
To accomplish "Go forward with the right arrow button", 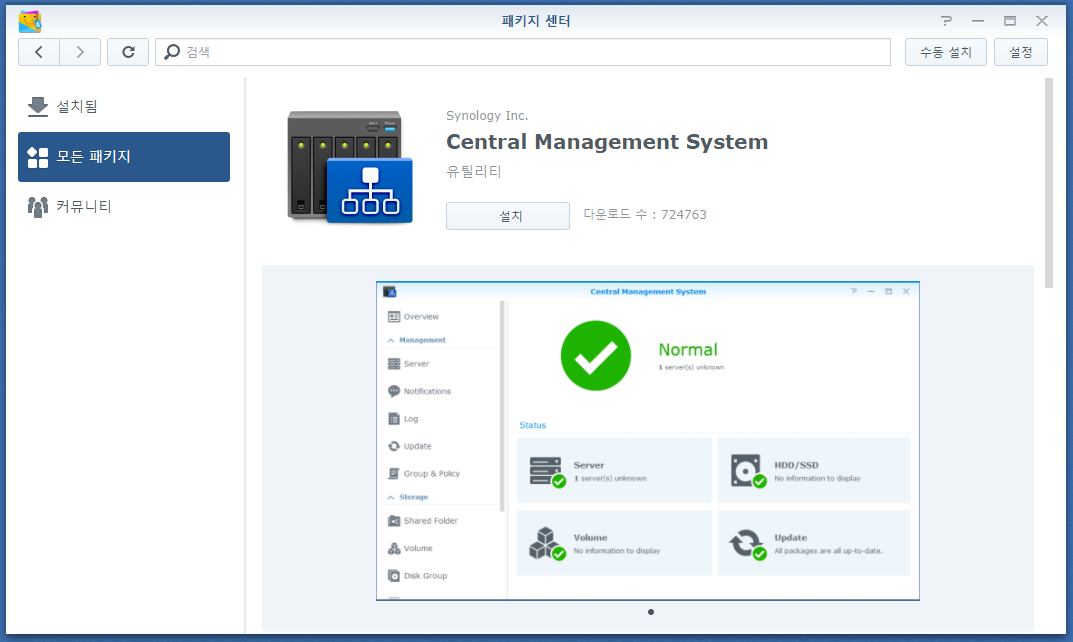I will coord(80,52).
